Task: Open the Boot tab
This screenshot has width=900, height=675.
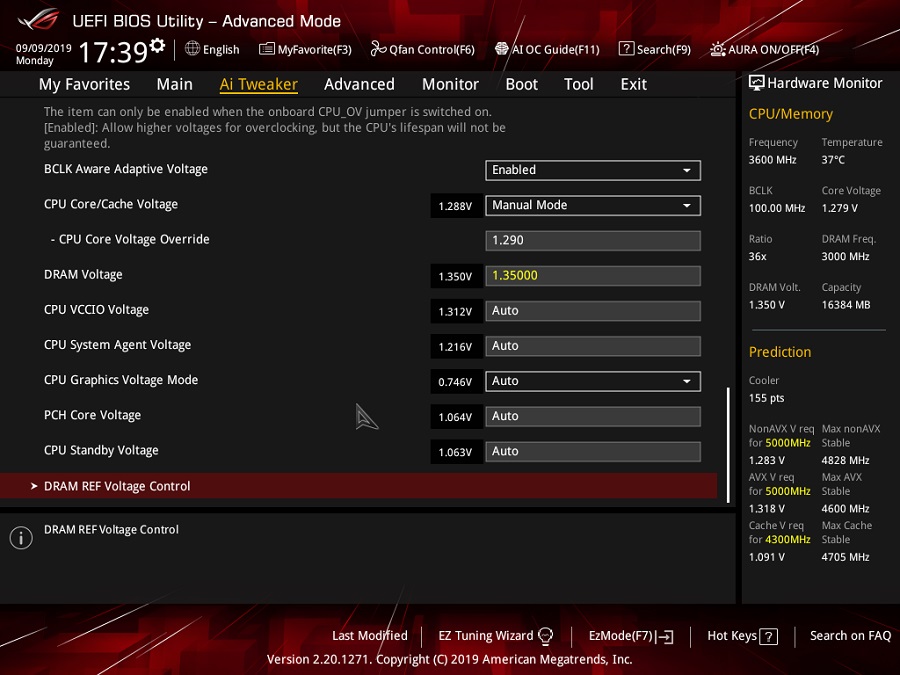Action: click(522, 84)
